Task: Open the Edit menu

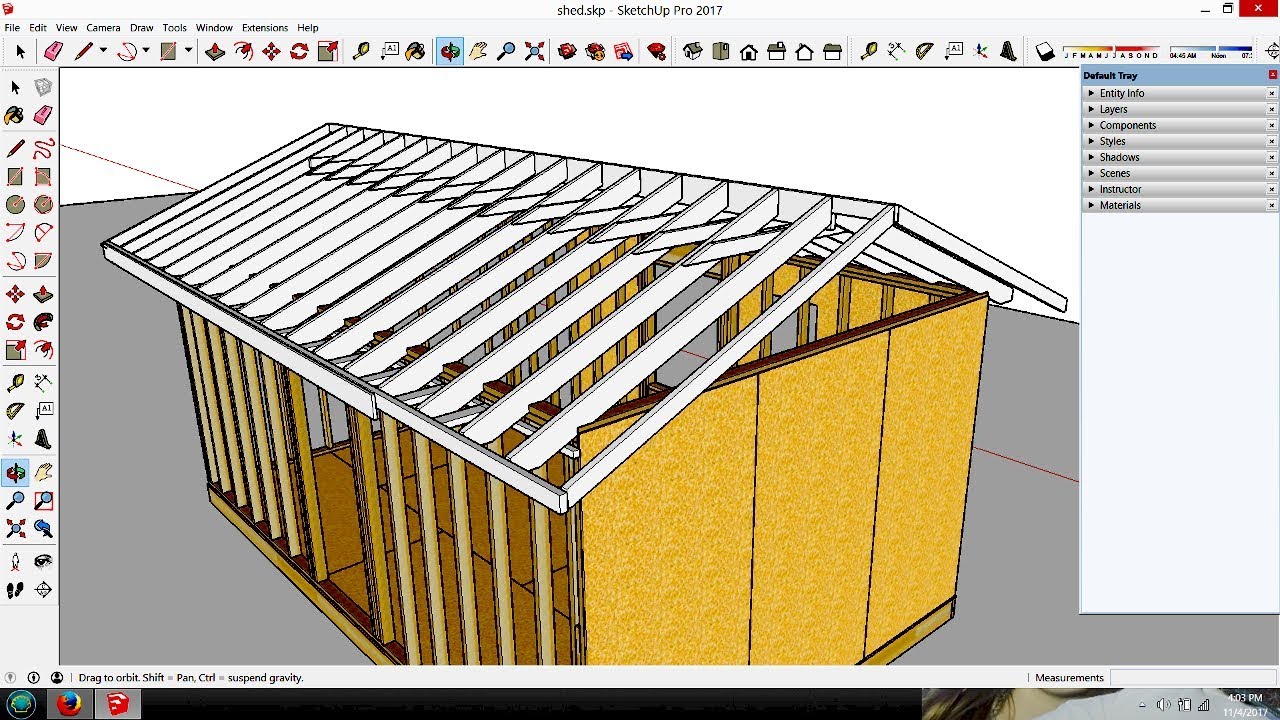Action: 38,28
